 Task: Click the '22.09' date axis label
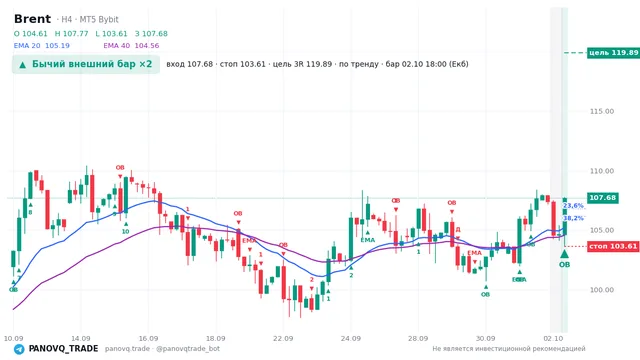pyautogui.click(x=283, y=338)
